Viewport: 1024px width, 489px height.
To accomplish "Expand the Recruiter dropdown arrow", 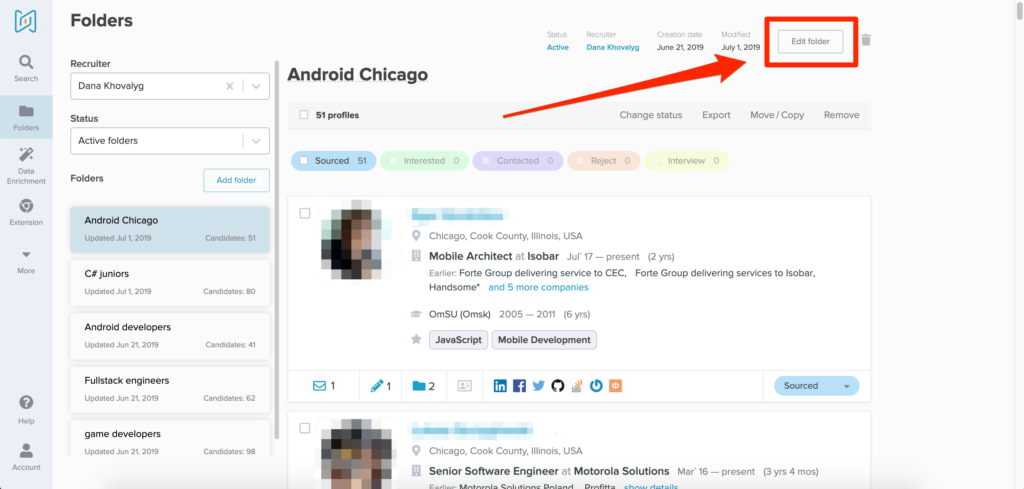I will [x=256, y=86].
